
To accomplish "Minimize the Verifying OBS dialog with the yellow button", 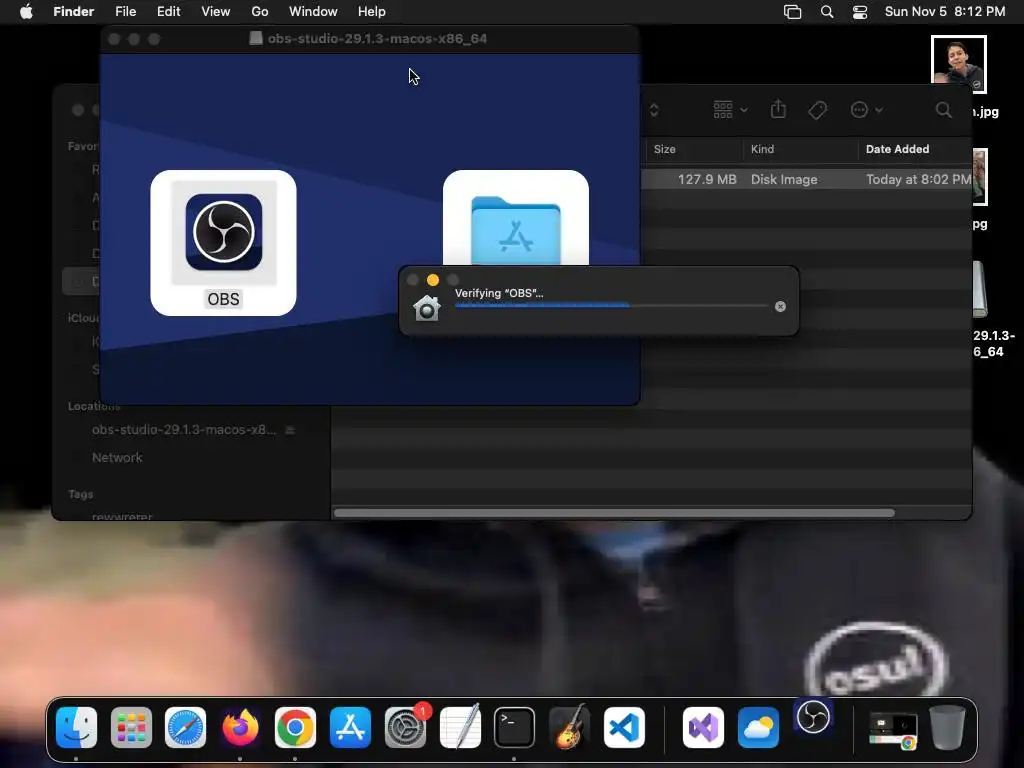I will (x=432, y=280).
